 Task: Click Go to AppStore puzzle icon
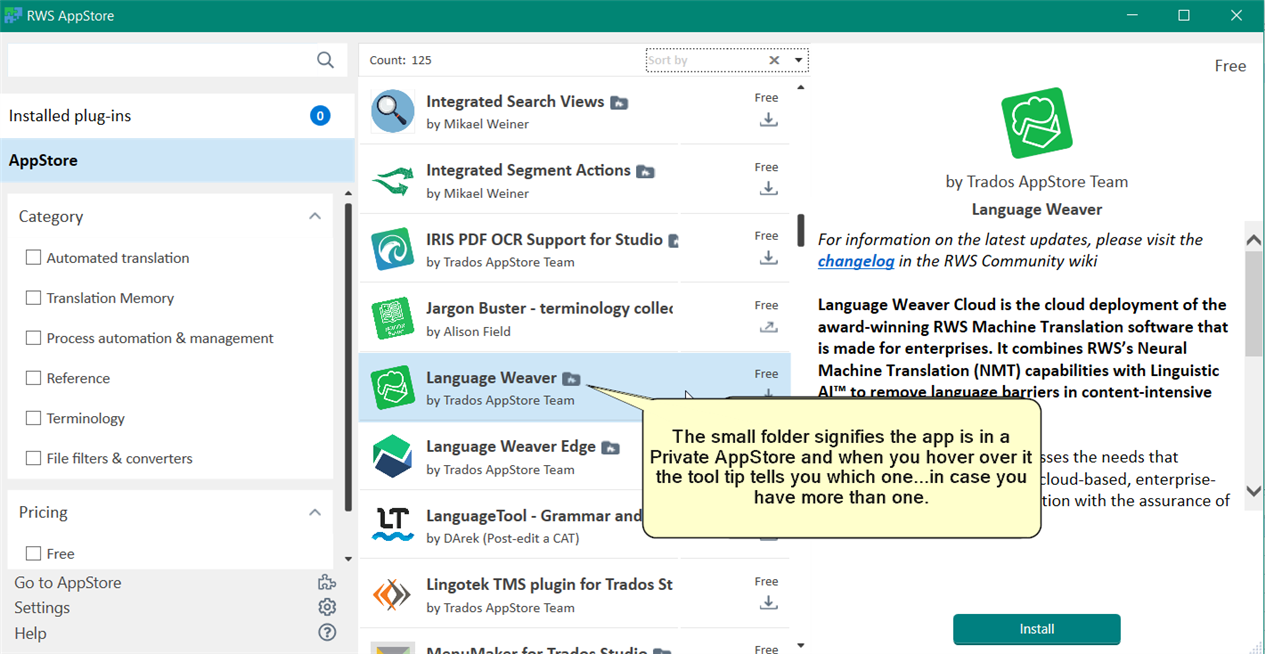pos(327,583)
